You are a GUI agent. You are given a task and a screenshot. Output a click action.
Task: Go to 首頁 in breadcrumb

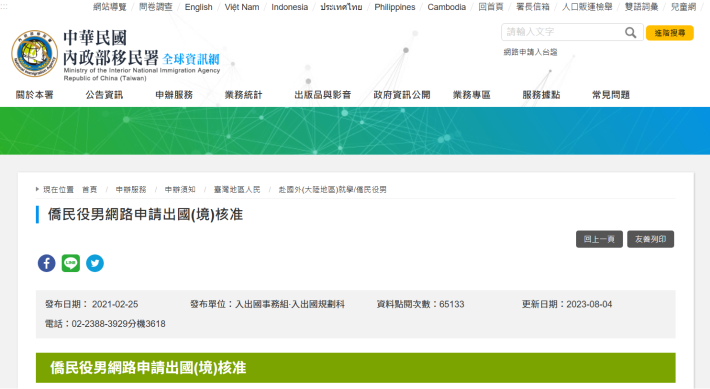click(x=90, y=189)
